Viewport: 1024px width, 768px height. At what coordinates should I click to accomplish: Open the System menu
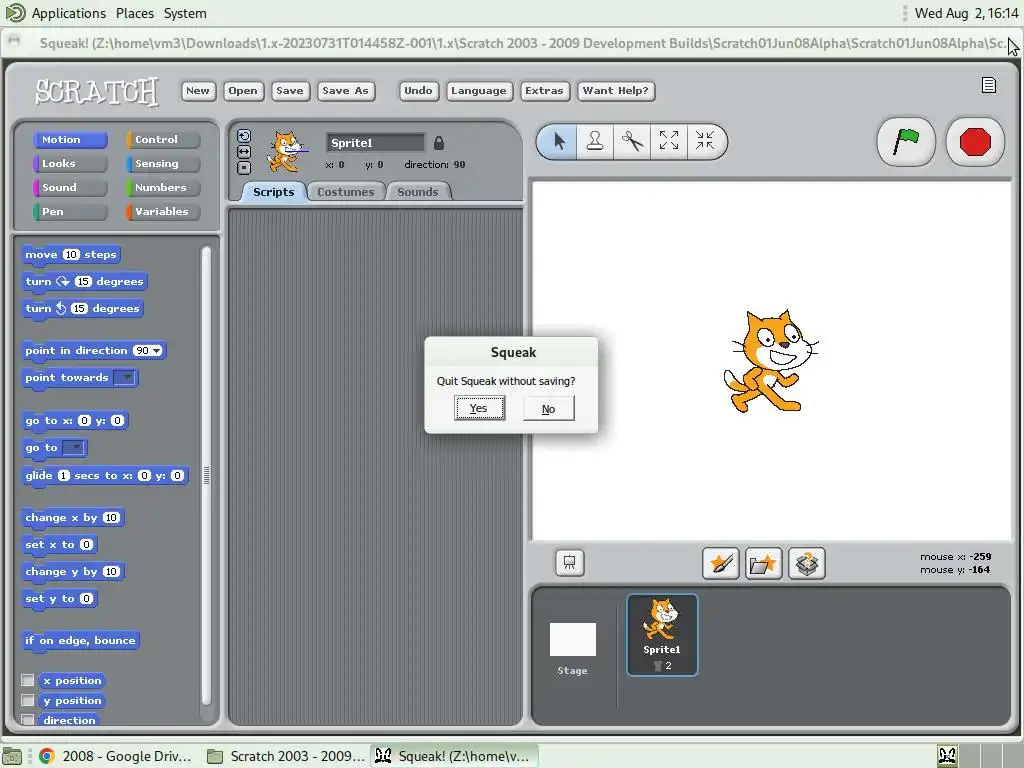(x=185, y=13)
